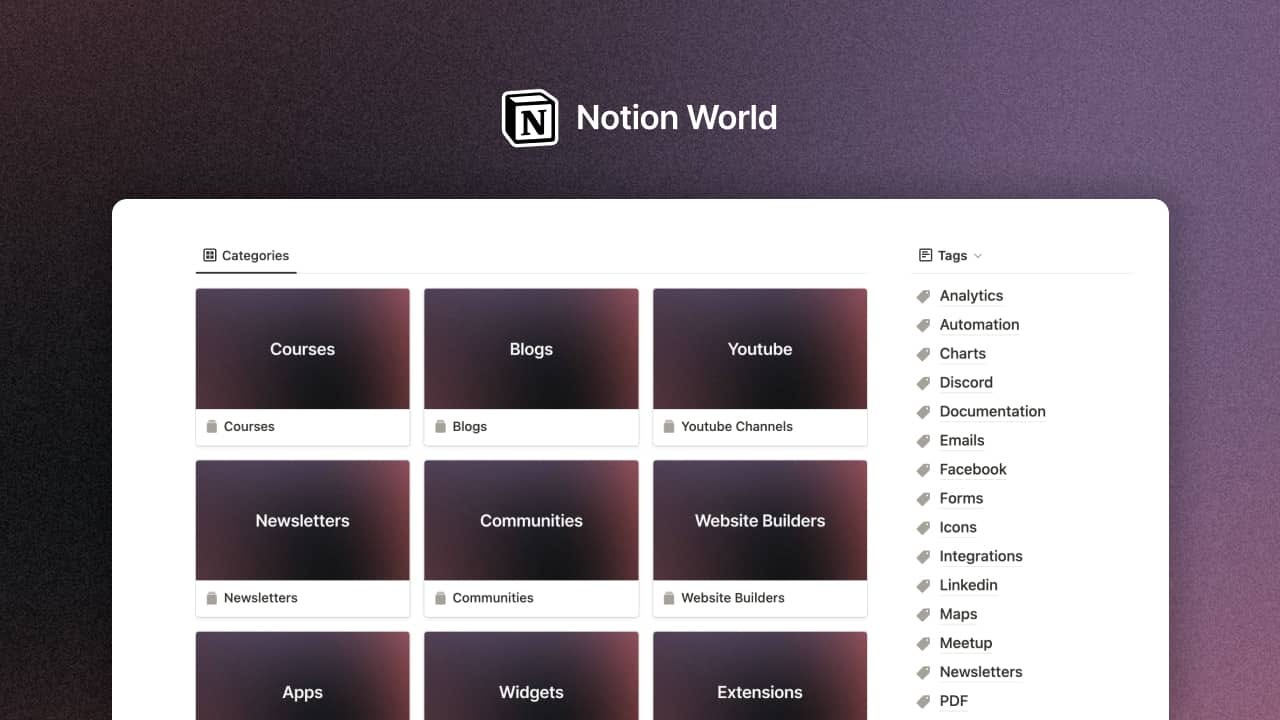The height and width of the screenshot is (720, 1280).
Task: Open the Communities cover thumbnail
Action: tap(531, 520)
